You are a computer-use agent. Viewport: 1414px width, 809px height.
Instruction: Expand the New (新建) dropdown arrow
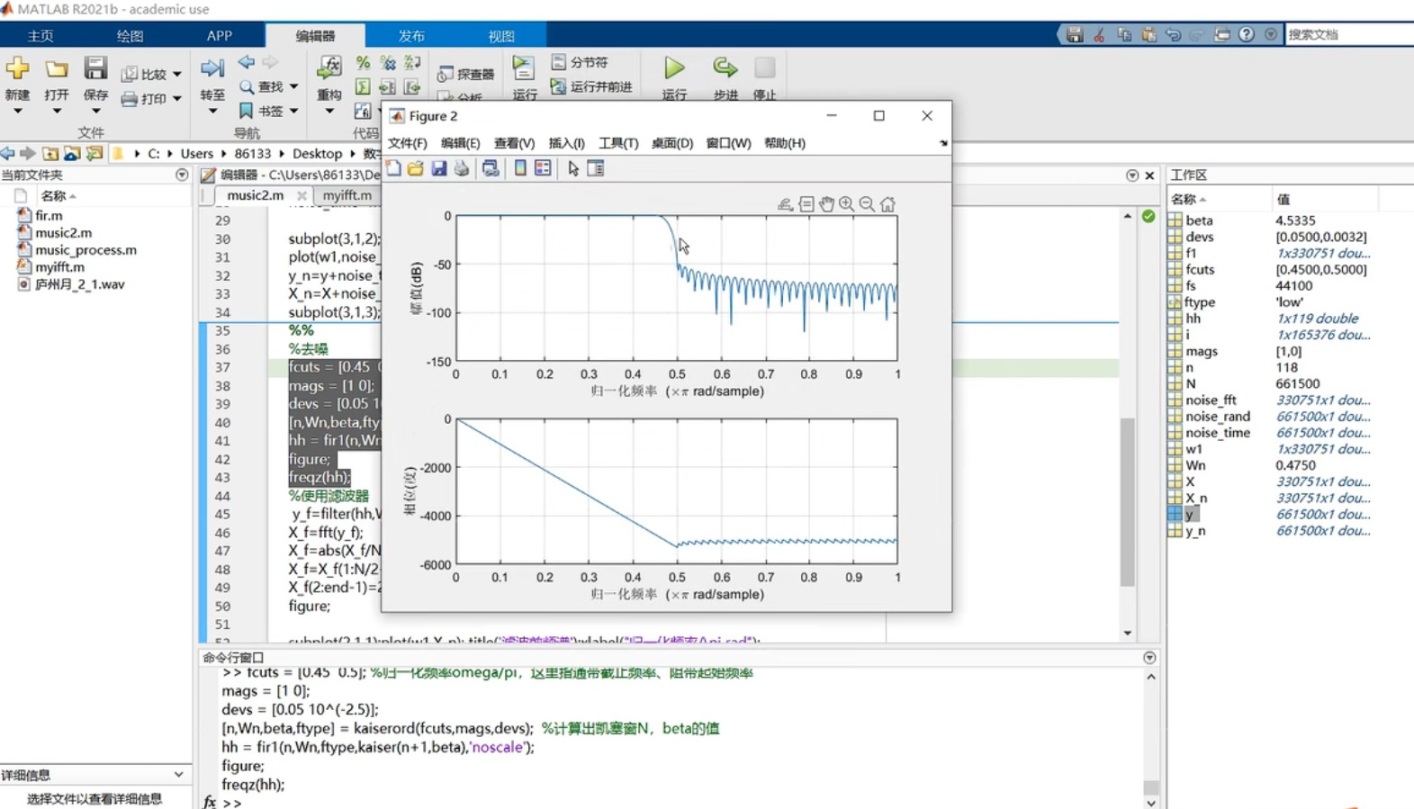tap(17, 110)
